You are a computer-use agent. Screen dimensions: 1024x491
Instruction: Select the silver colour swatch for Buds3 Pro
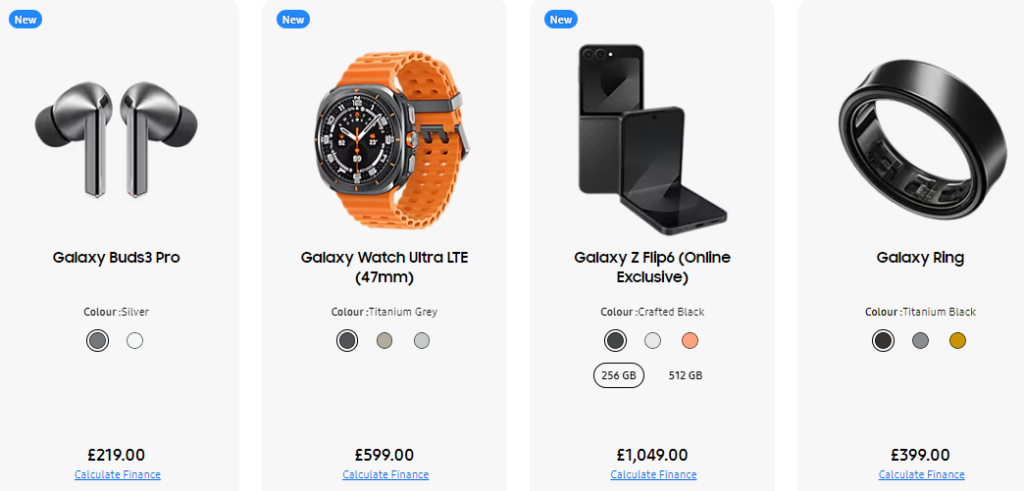point(97,341)
